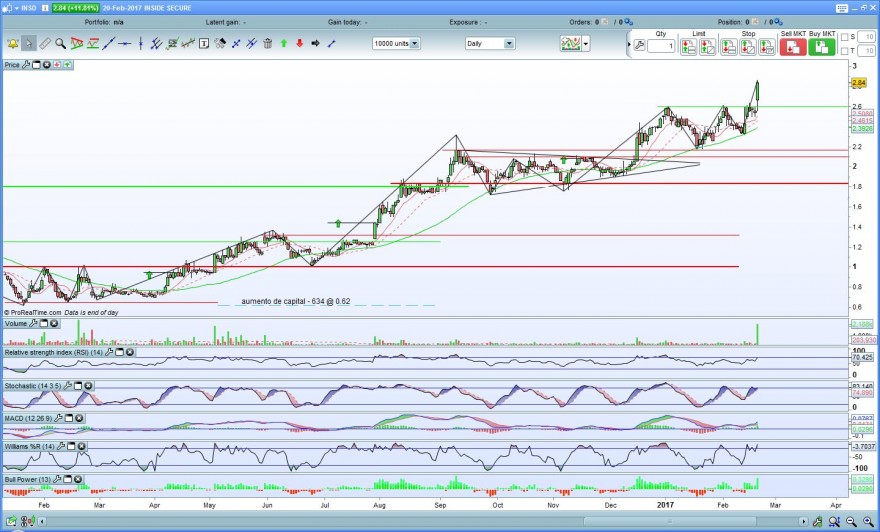The image size is (880, 532).
Task: Pick the horizontal line drawing tool
Action: 125,43
